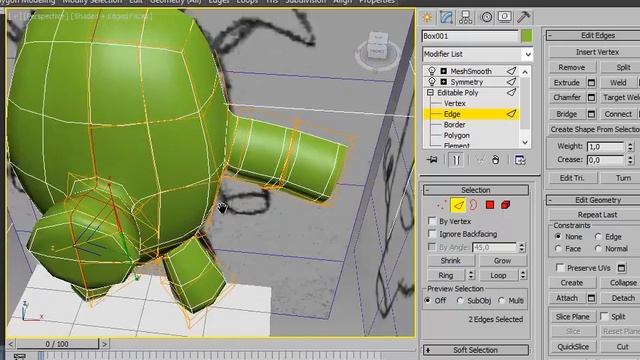Select the Border sub-object level in stack
The image size is (640, 360).
pyautogui.click(x=454, y=124)
